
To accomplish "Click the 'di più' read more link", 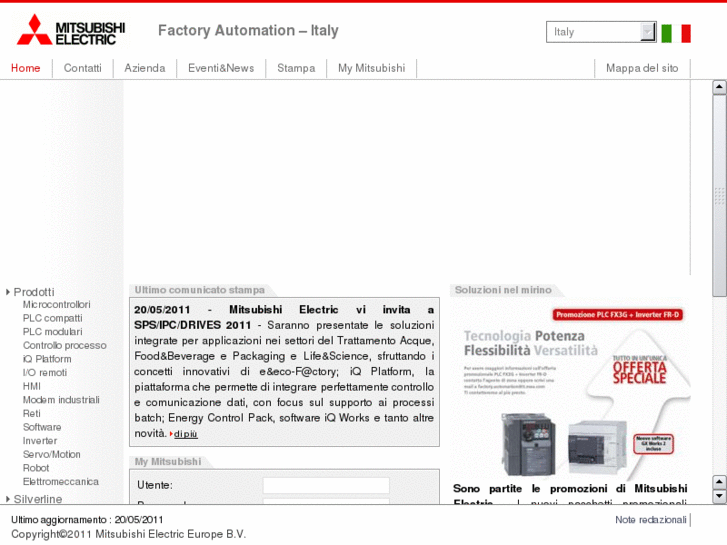I will 185,434.
